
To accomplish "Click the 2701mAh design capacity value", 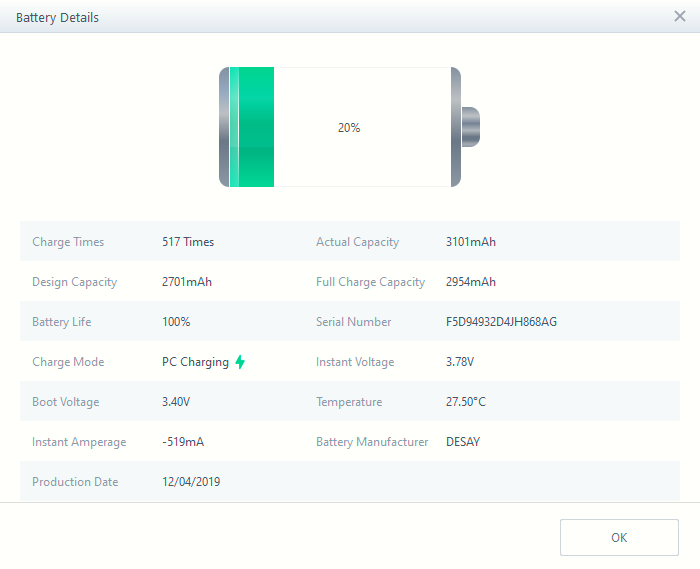I will 187,282.
